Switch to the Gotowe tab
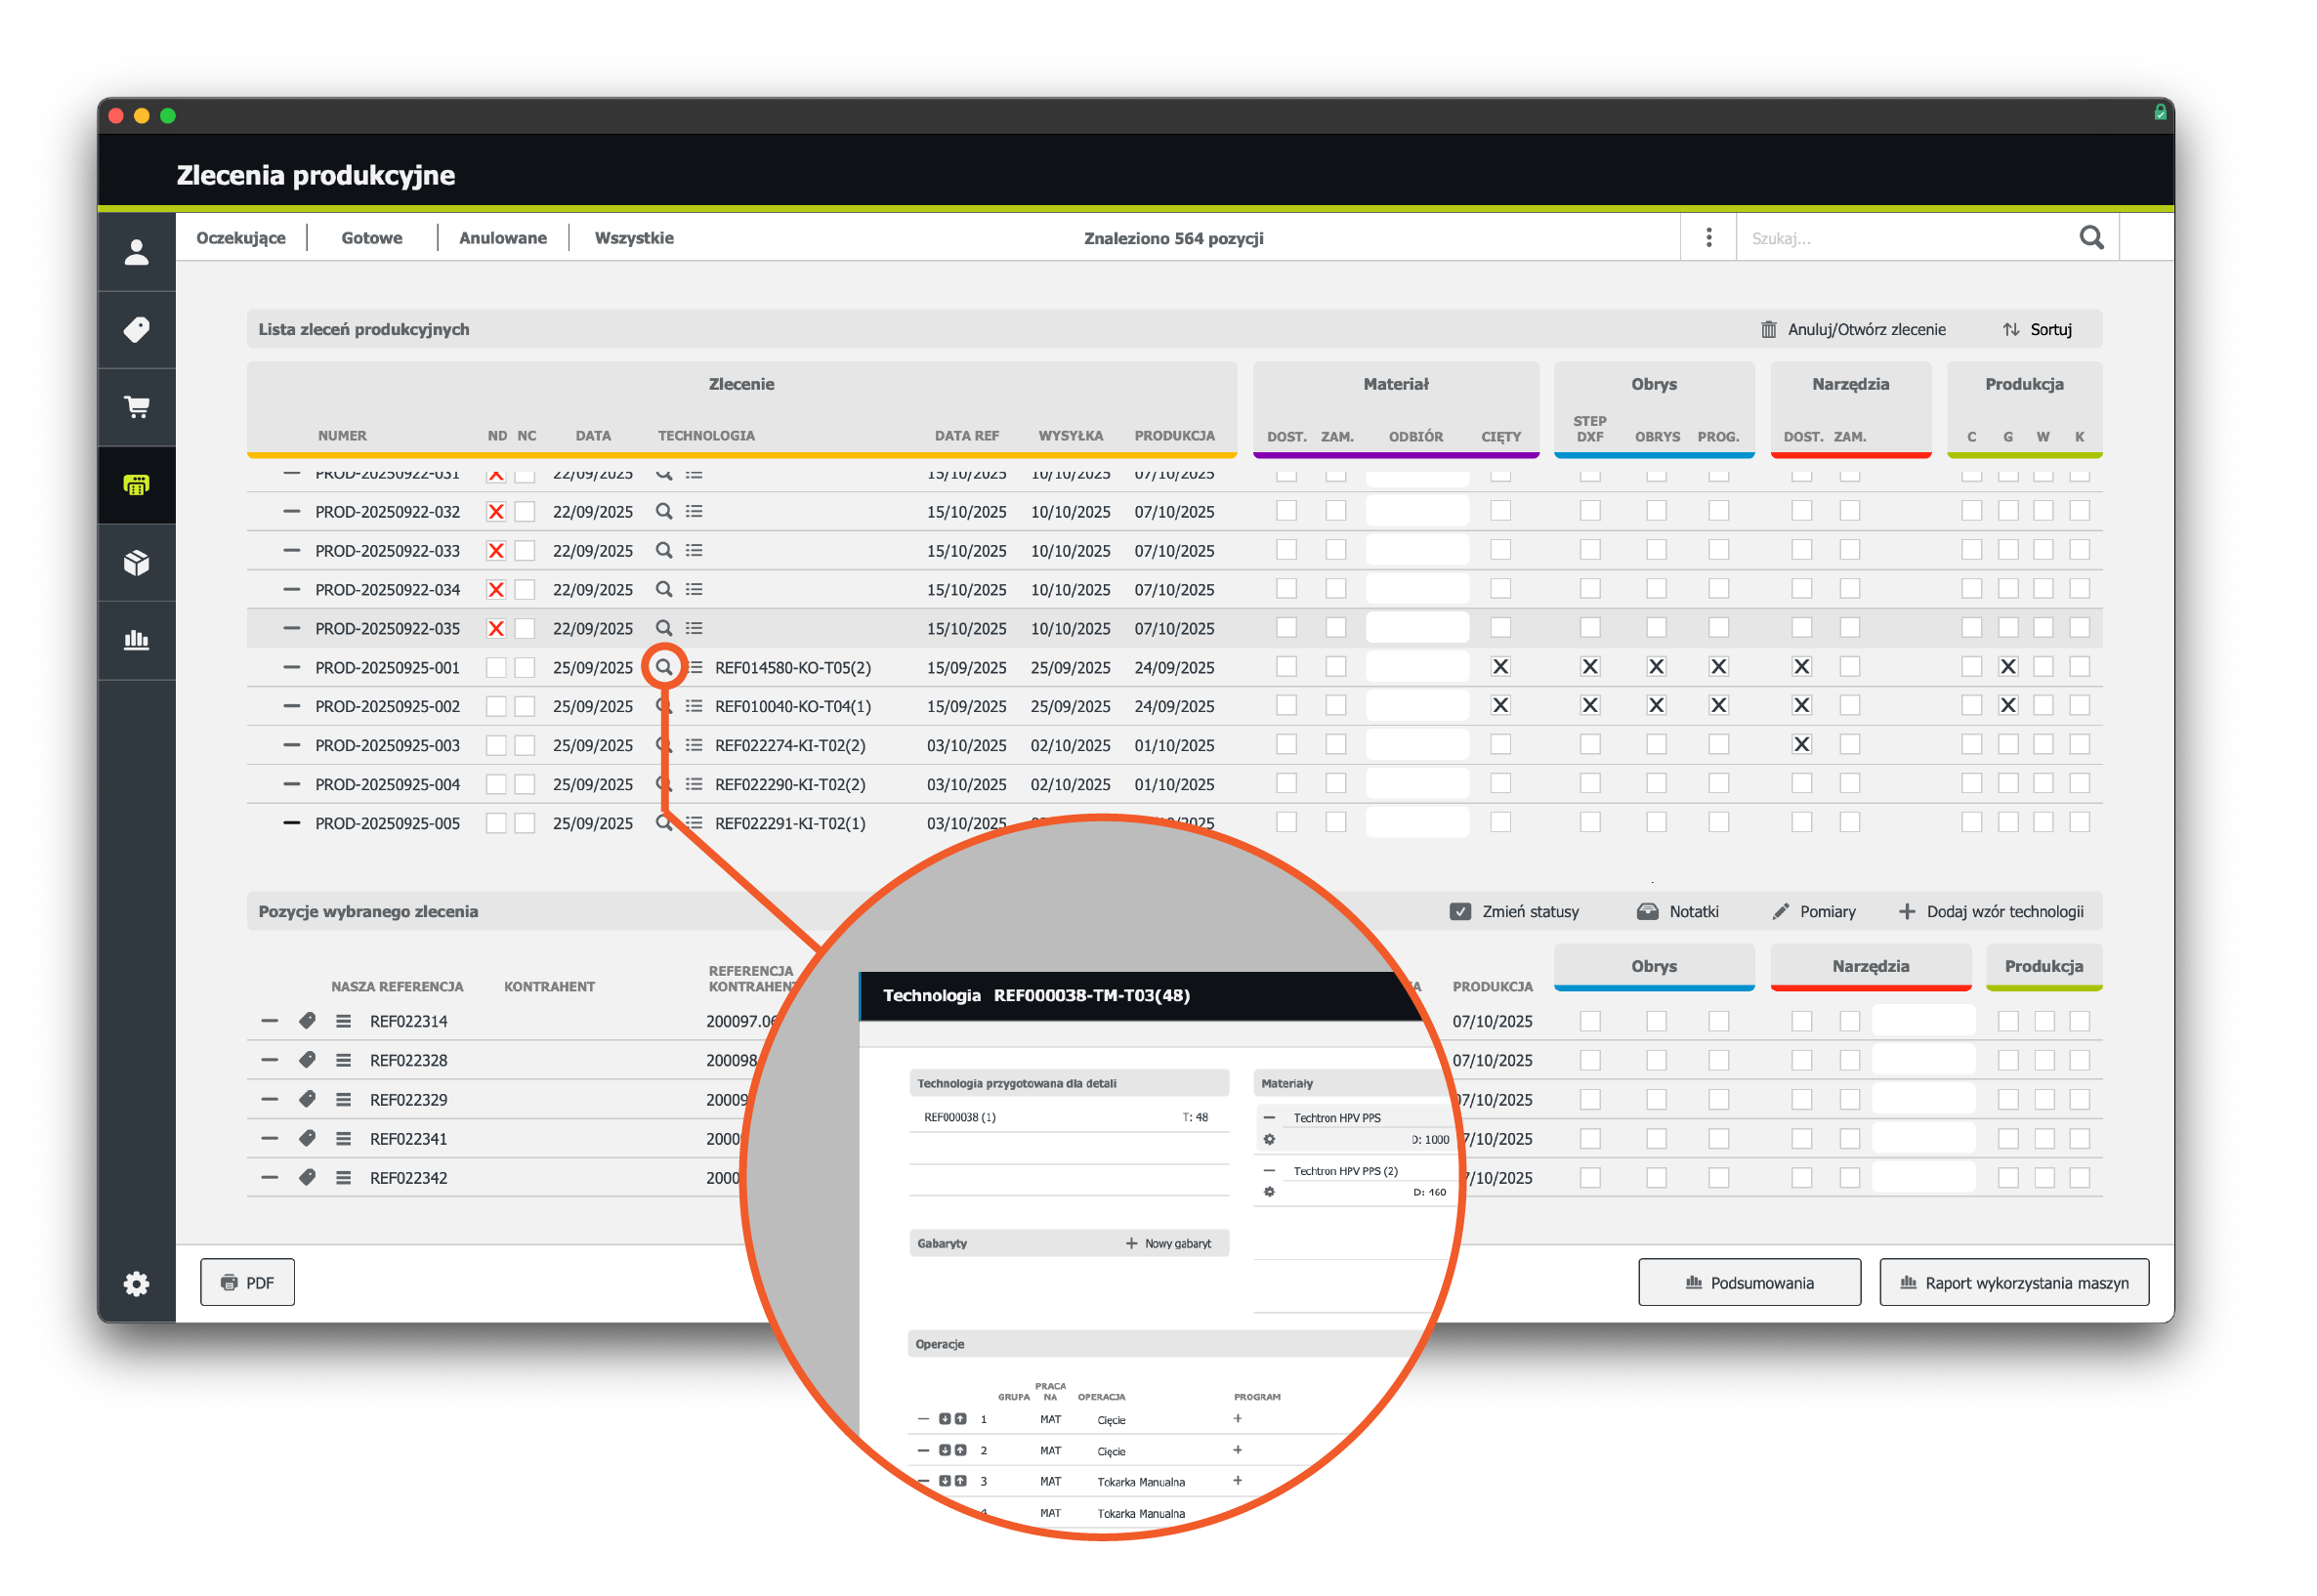Screen dimensions: 2317x1596 (x=372, y=238)
